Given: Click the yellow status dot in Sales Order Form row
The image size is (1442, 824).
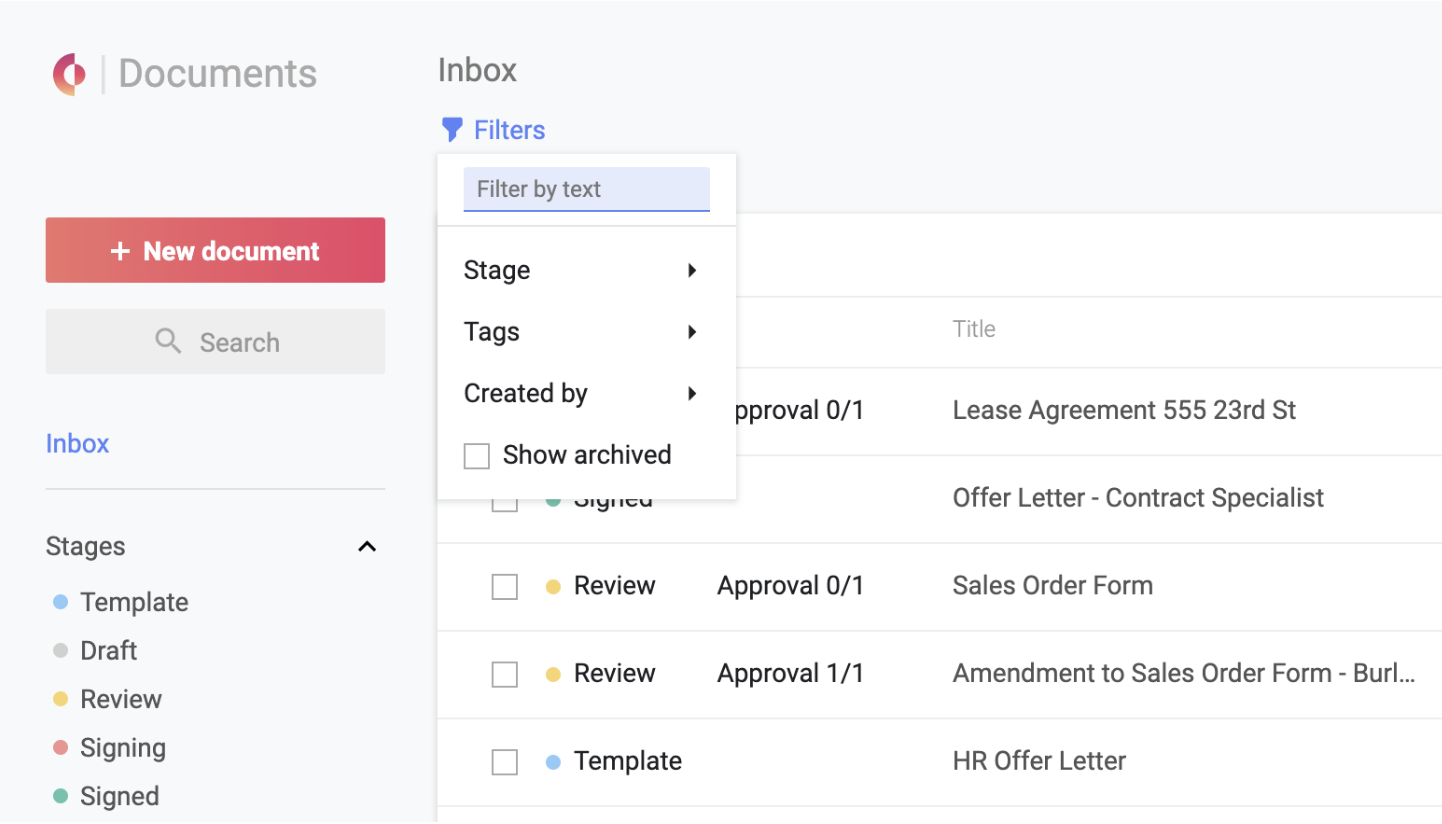Looking at the screenshot, I should click(x=553, y=587).
